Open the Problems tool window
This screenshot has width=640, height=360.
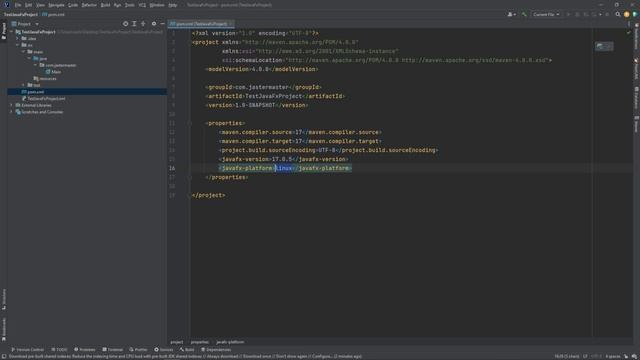[85, 350]
